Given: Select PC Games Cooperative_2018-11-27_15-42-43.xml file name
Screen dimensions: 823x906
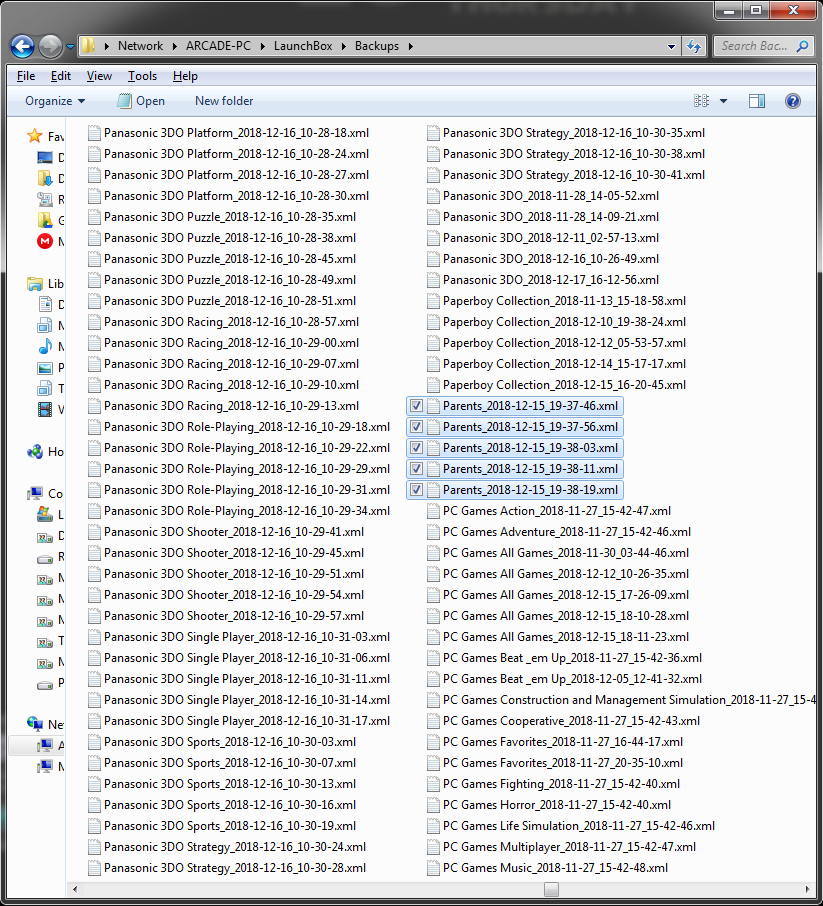Looking at the screenshot, I should 571,721.
